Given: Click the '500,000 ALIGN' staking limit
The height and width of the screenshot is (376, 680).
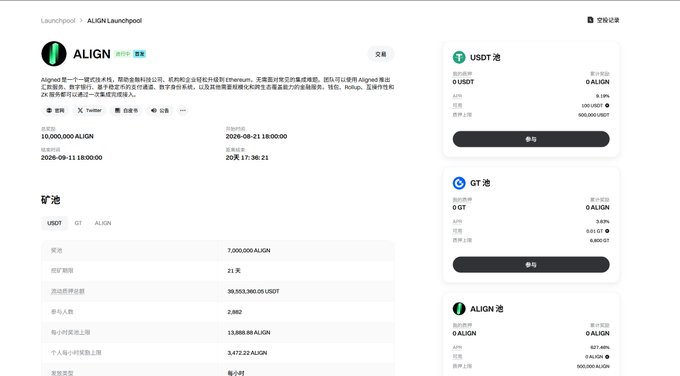Looking at the screenshot, I should click(x=593, y=366).
